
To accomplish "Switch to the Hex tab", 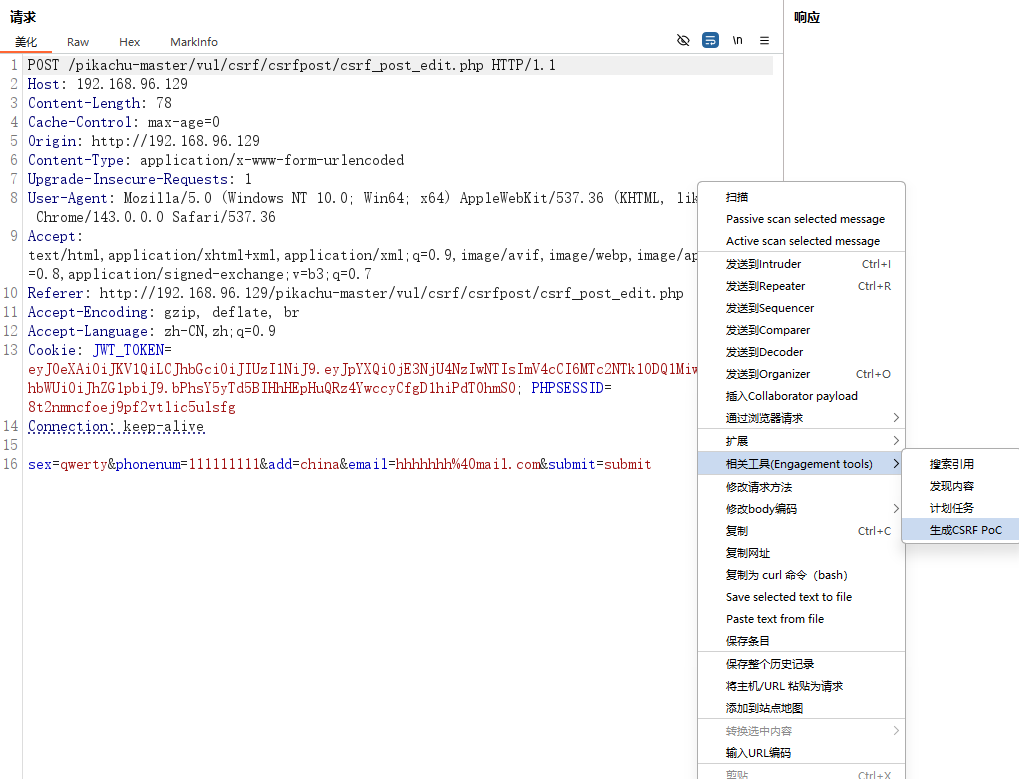I will (x=129, y=42).
